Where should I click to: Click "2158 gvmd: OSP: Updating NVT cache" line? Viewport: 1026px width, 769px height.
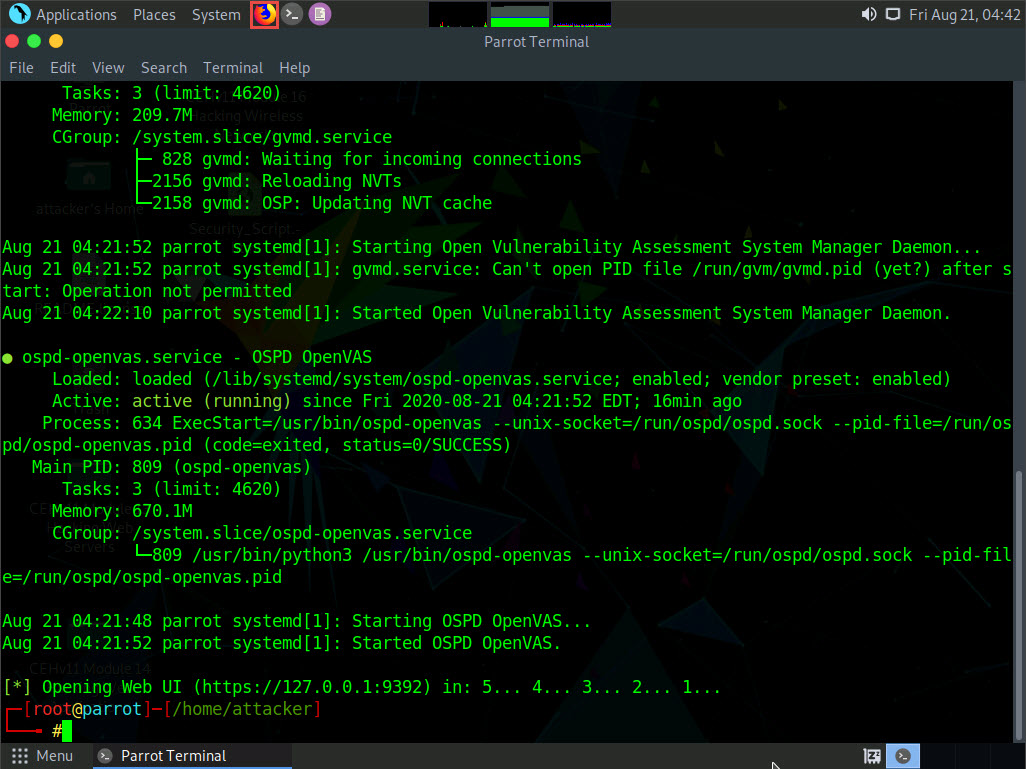tap(322, 204)
